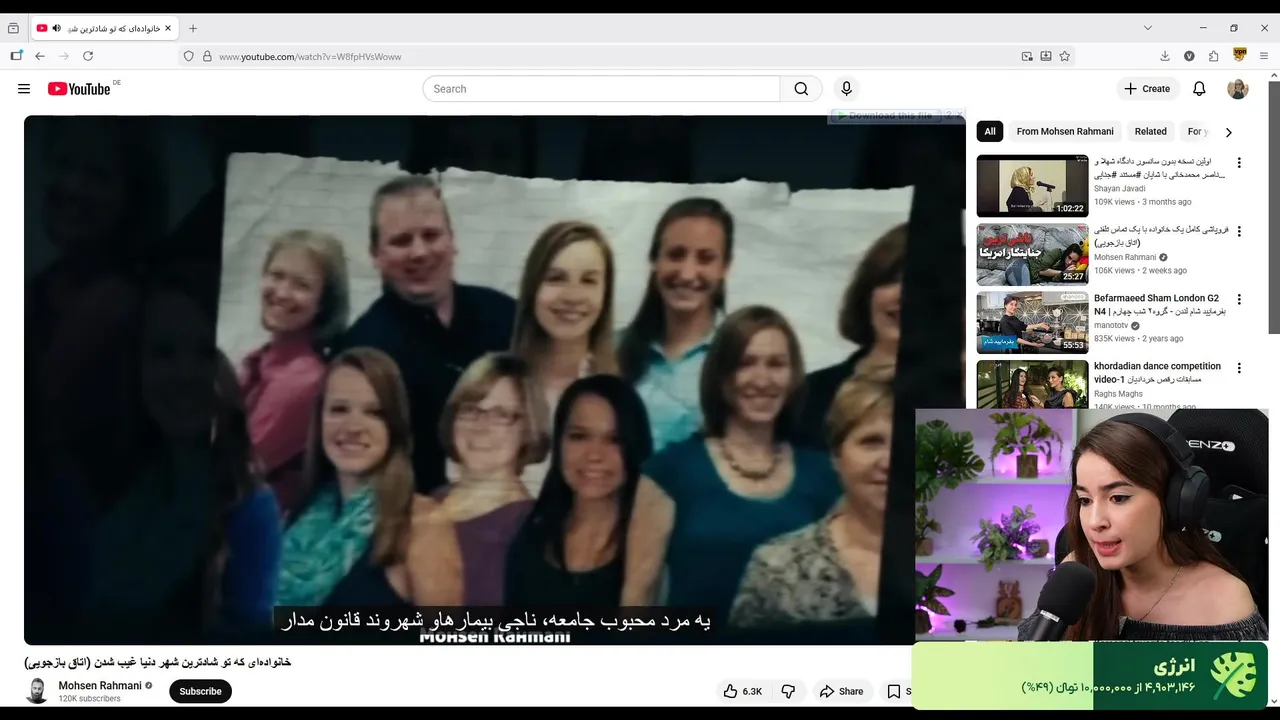Go to YouTube home via logo

(79, 89)
